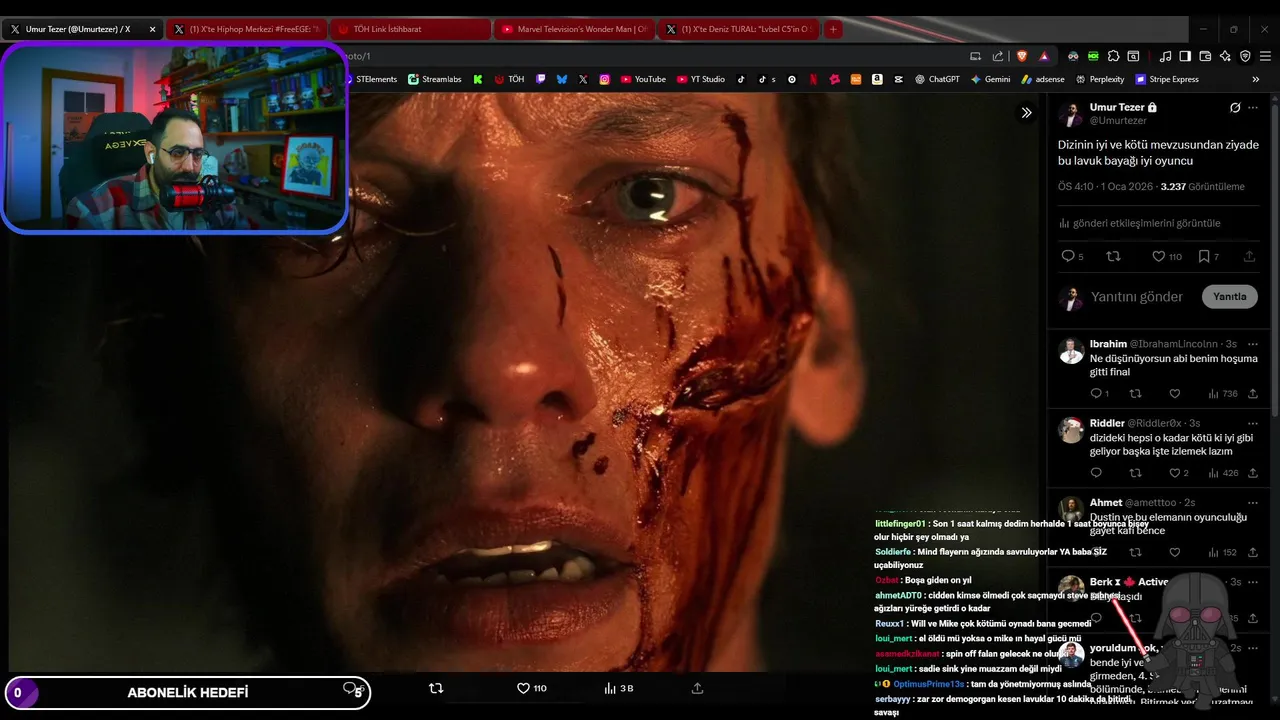Click the Brave VPN shield icon
Screen dimensions: 1280x720
[x=1245, y=56]
